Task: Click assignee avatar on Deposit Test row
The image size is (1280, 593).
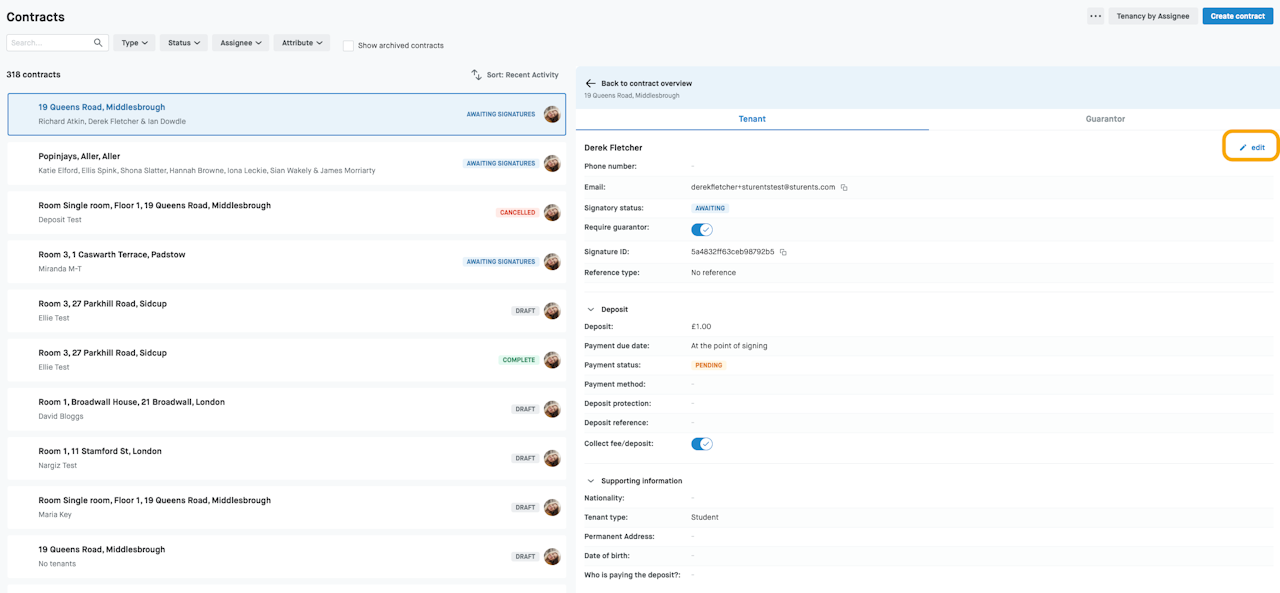Action: pyautogui.click(x=552, y=213)
